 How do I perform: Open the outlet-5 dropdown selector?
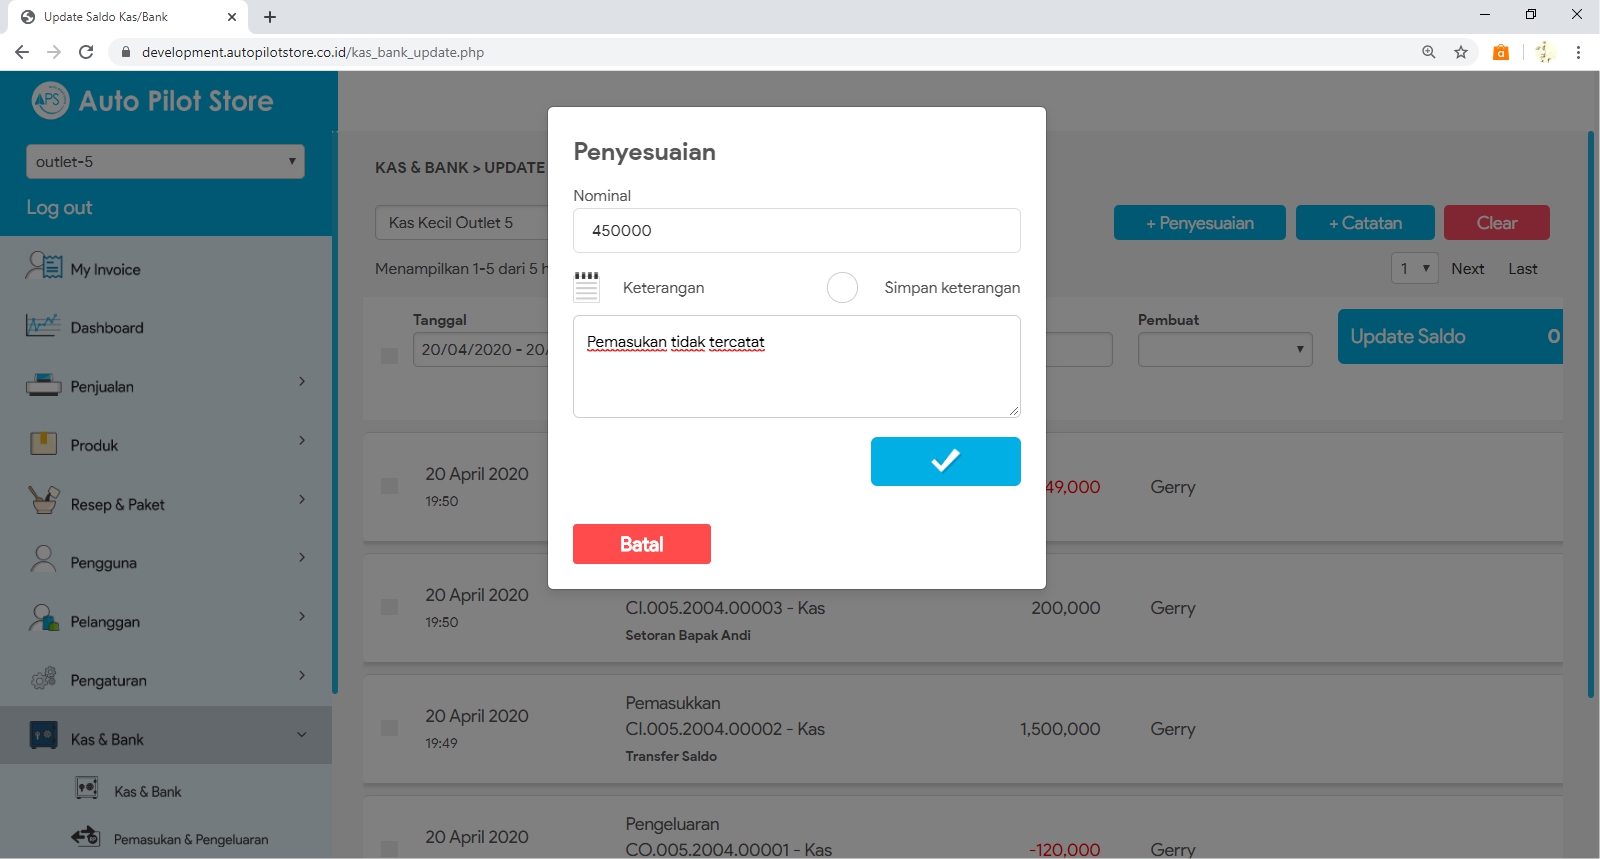pos(165,162)
